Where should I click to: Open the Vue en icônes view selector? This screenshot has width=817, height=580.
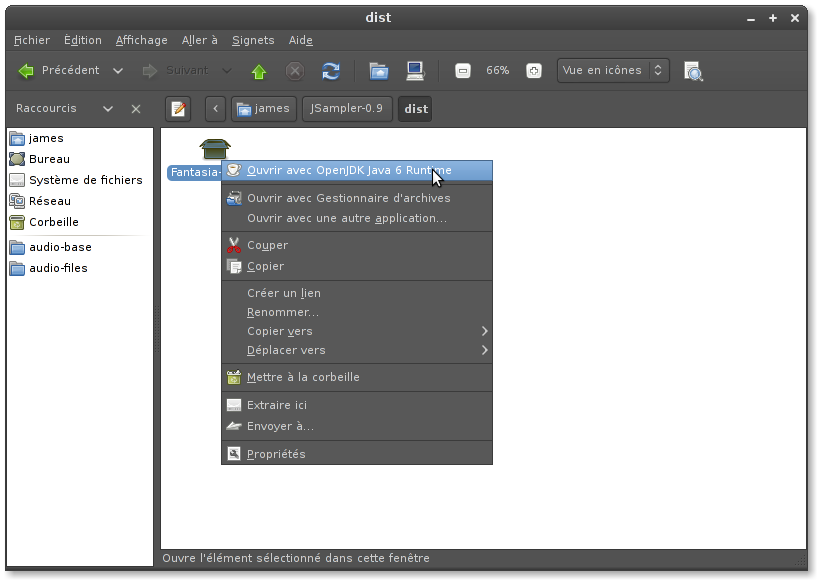tap(613, 70)
